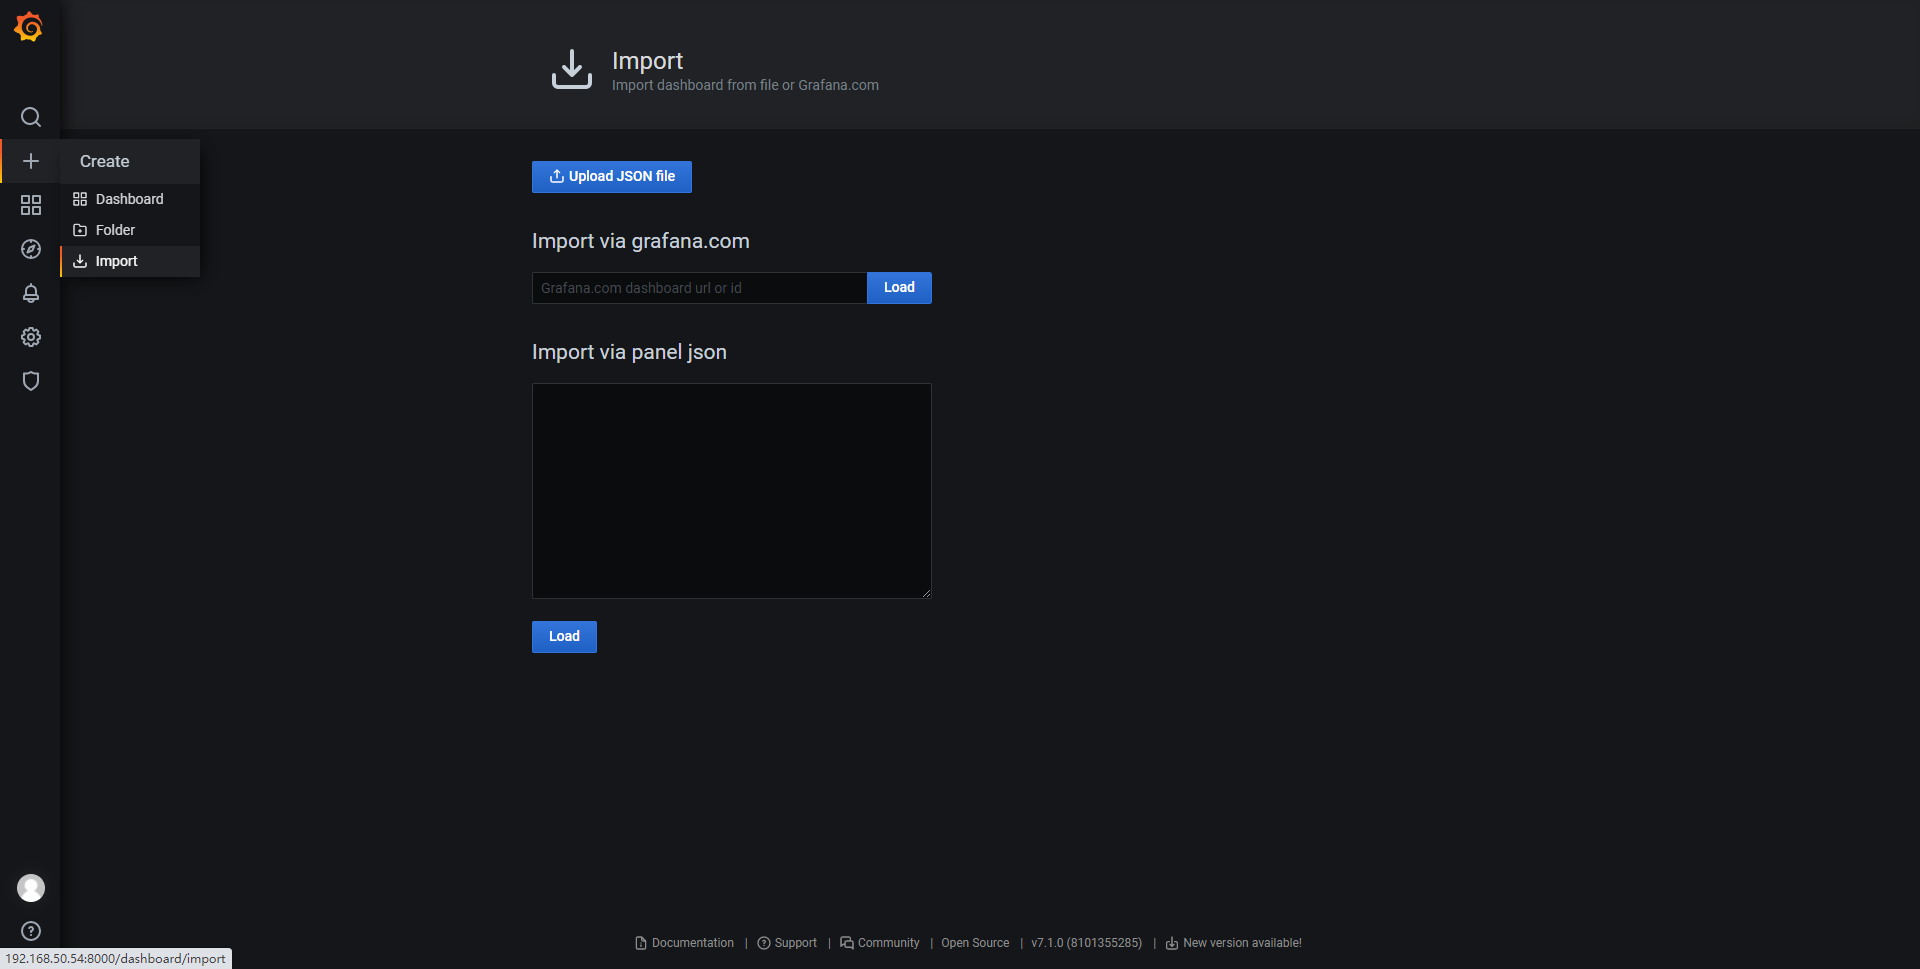
Task: Open the Server Admin shield icon
Action: pyautogui.click(x=31, y=381)
